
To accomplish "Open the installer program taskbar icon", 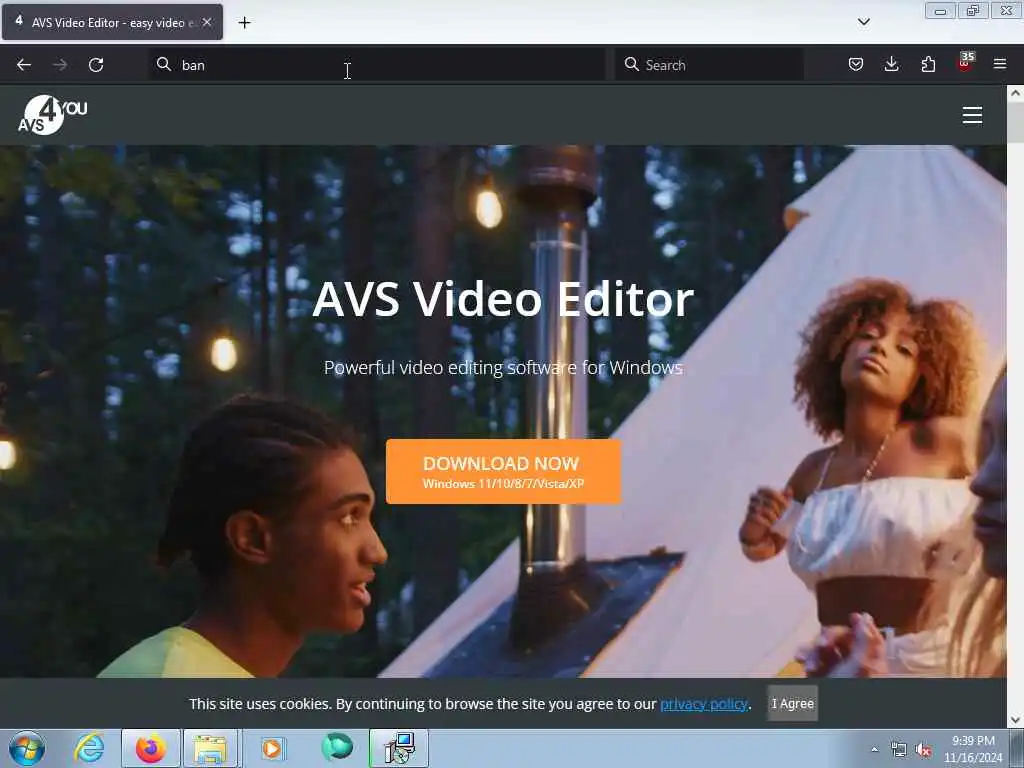I will pyautogui.click(x=399, y=748).
